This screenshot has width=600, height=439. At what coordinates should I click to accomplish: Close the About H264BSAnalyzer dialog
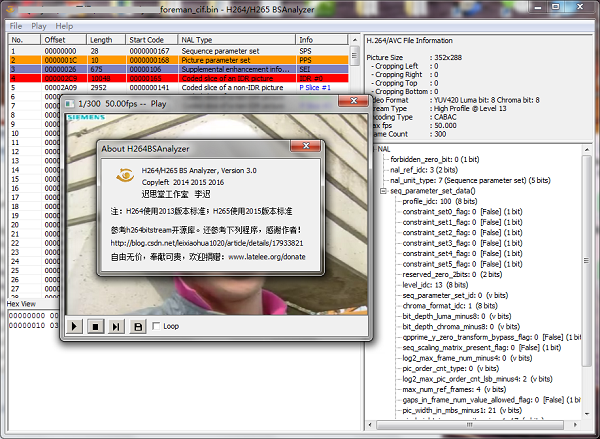pos(306,145)
